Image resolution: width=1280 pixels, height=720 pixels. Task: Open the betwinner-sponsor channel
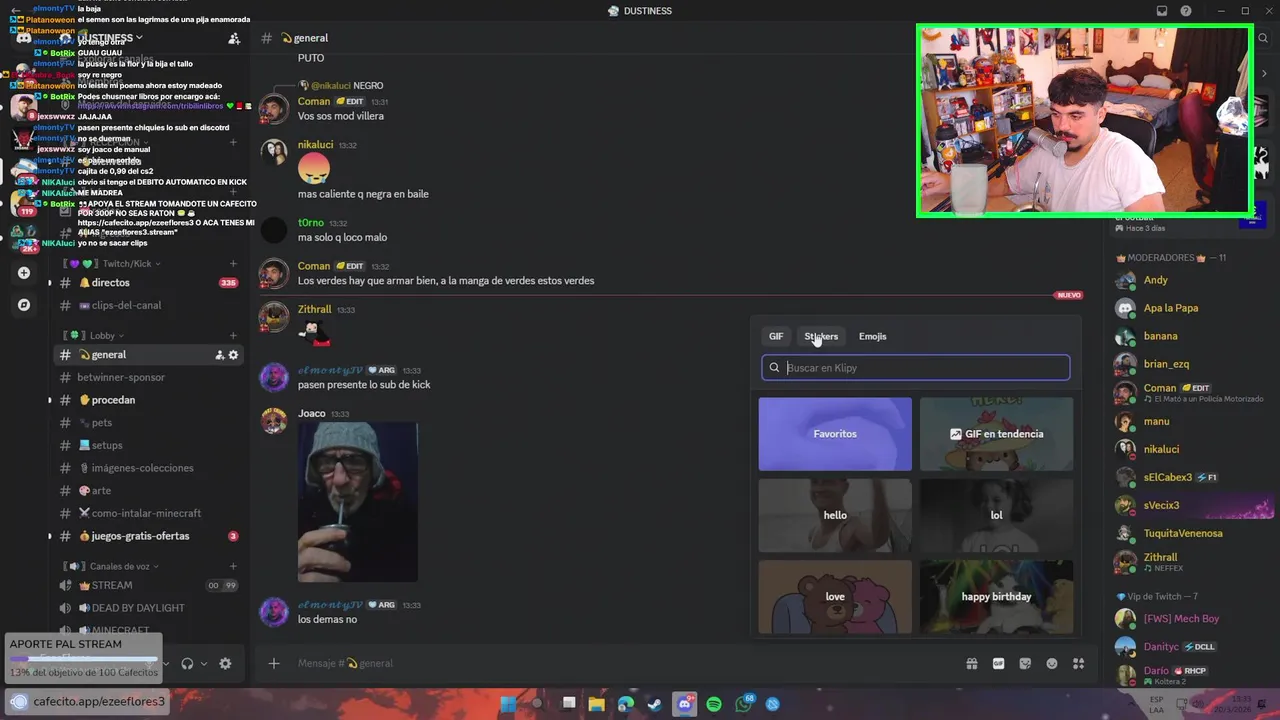pos(148,377)
